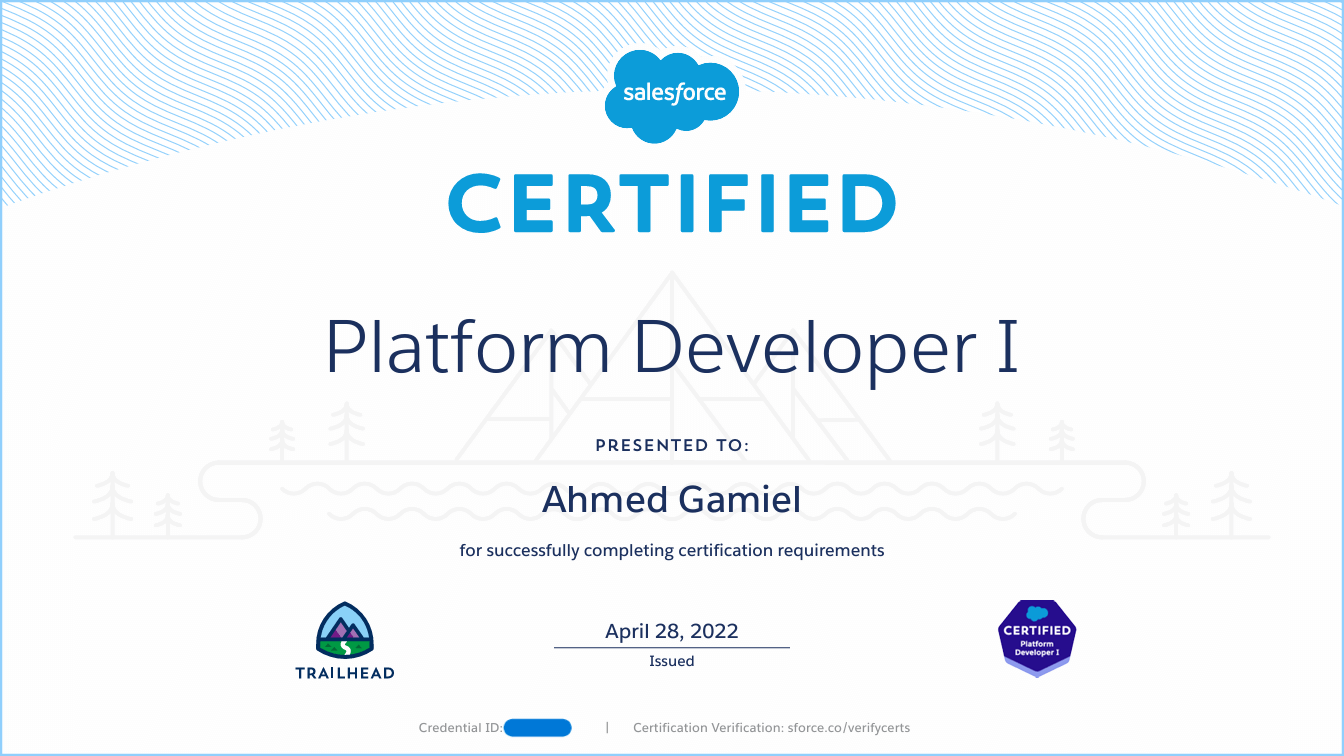
Task: Click the large CERTIFIED heading
Action: [672, 203]
